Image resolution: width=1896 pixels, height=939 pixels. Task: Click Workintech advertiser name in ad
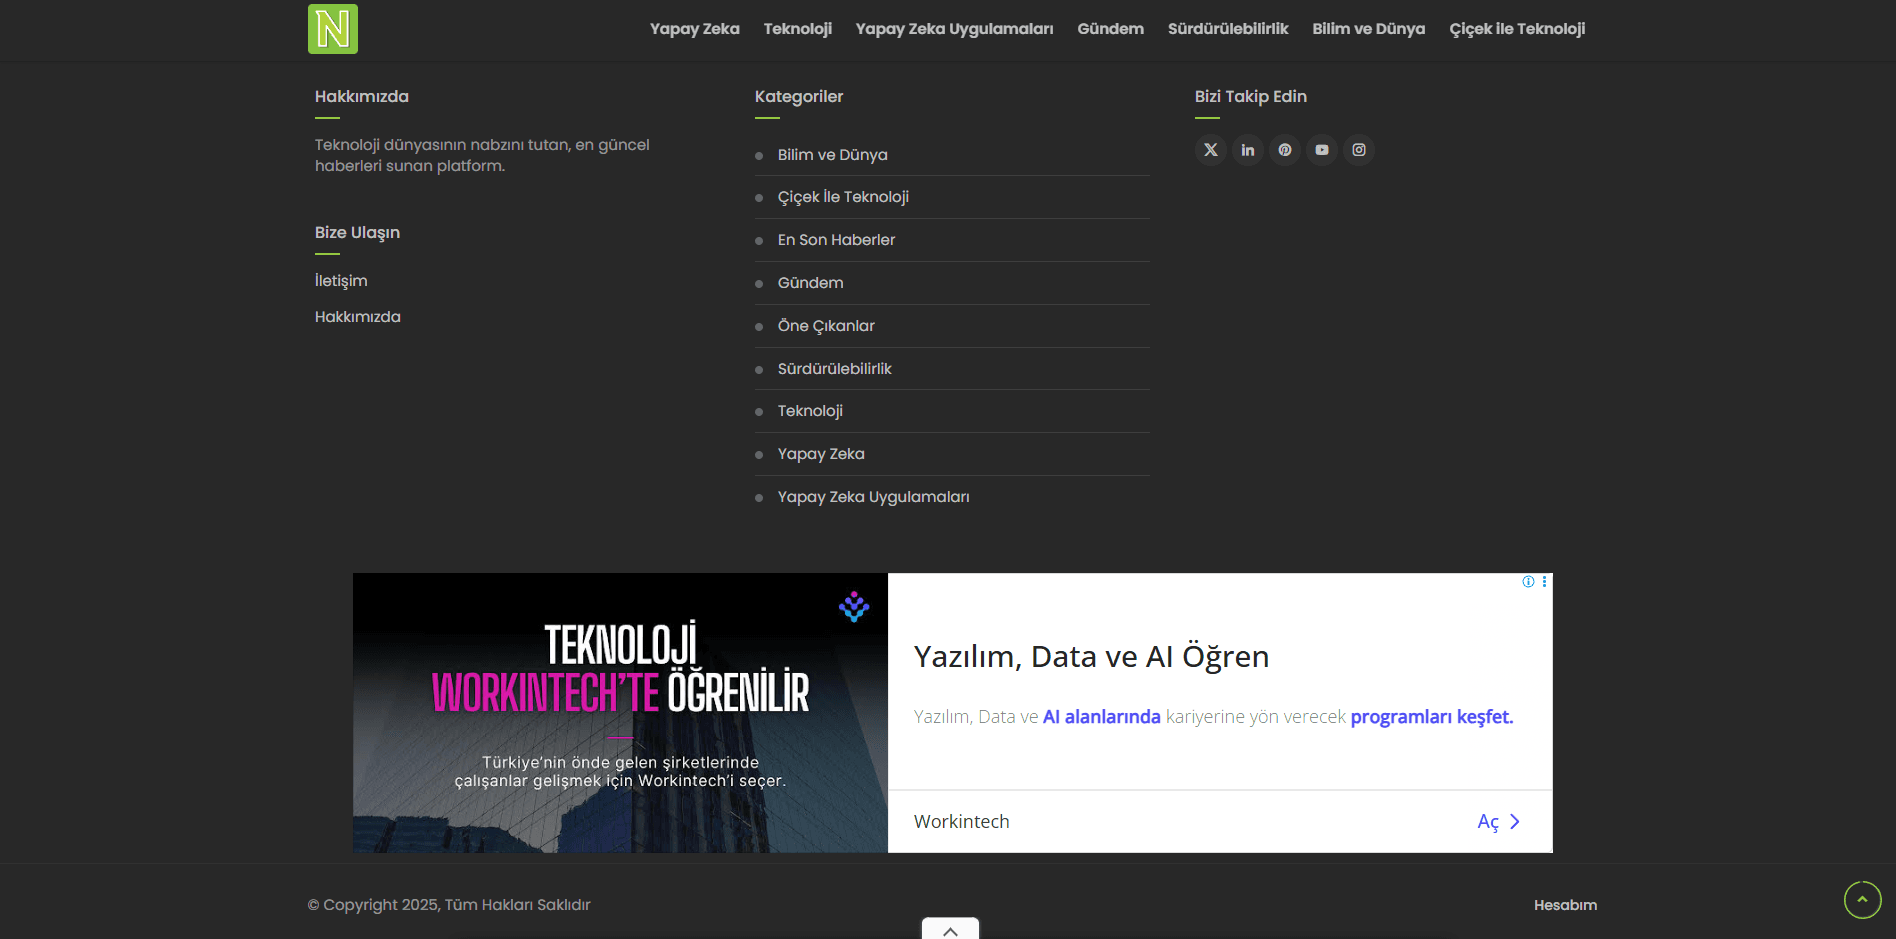pos(962,822)
